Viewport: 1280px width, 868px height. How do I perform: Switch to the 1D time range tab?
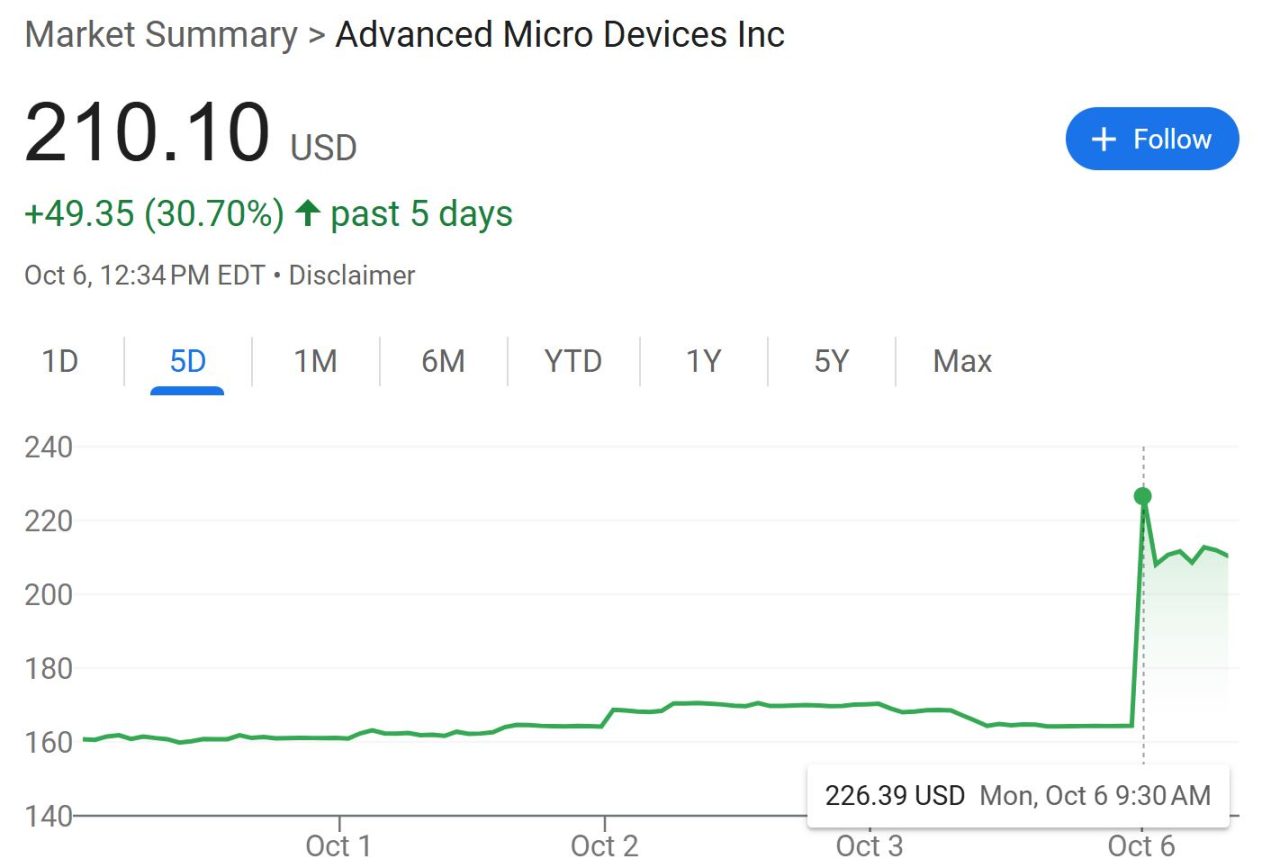click(x=60, y=361)
